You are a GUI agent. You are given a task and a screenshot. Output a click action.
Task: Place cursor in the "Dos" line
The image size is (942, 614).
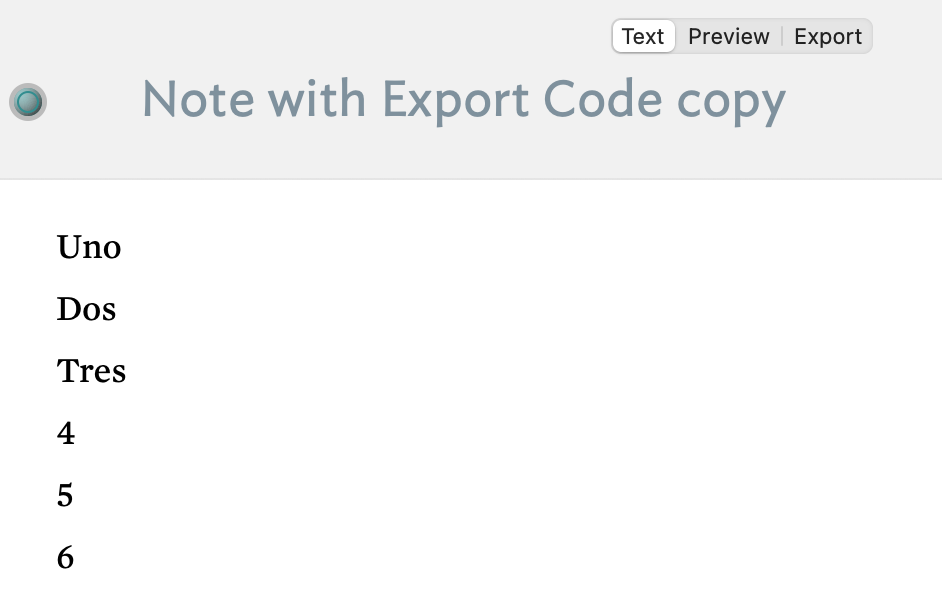tap(86, 309)
